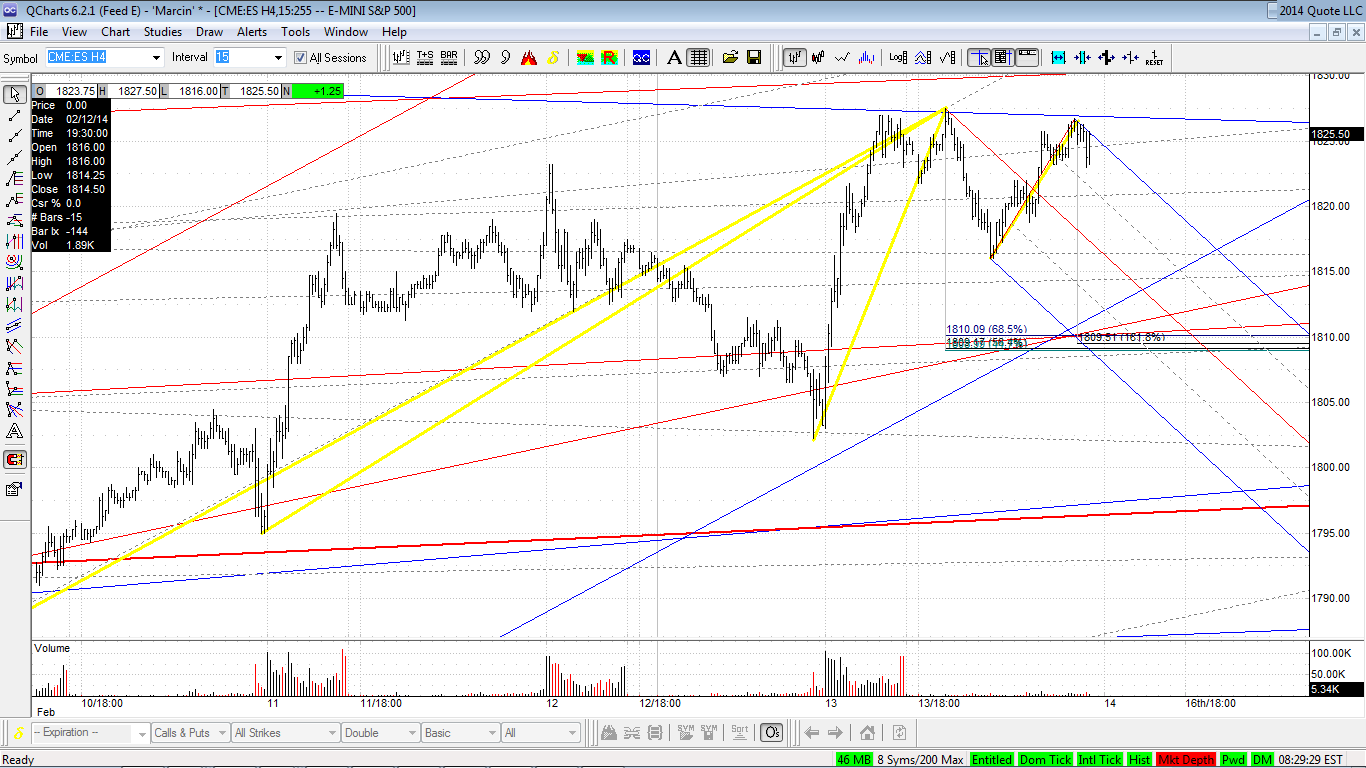Image resolution: width=1366 pixels, height=768 pixels.
Task: Click the BAR chart type icon
Action: [449, 57]
